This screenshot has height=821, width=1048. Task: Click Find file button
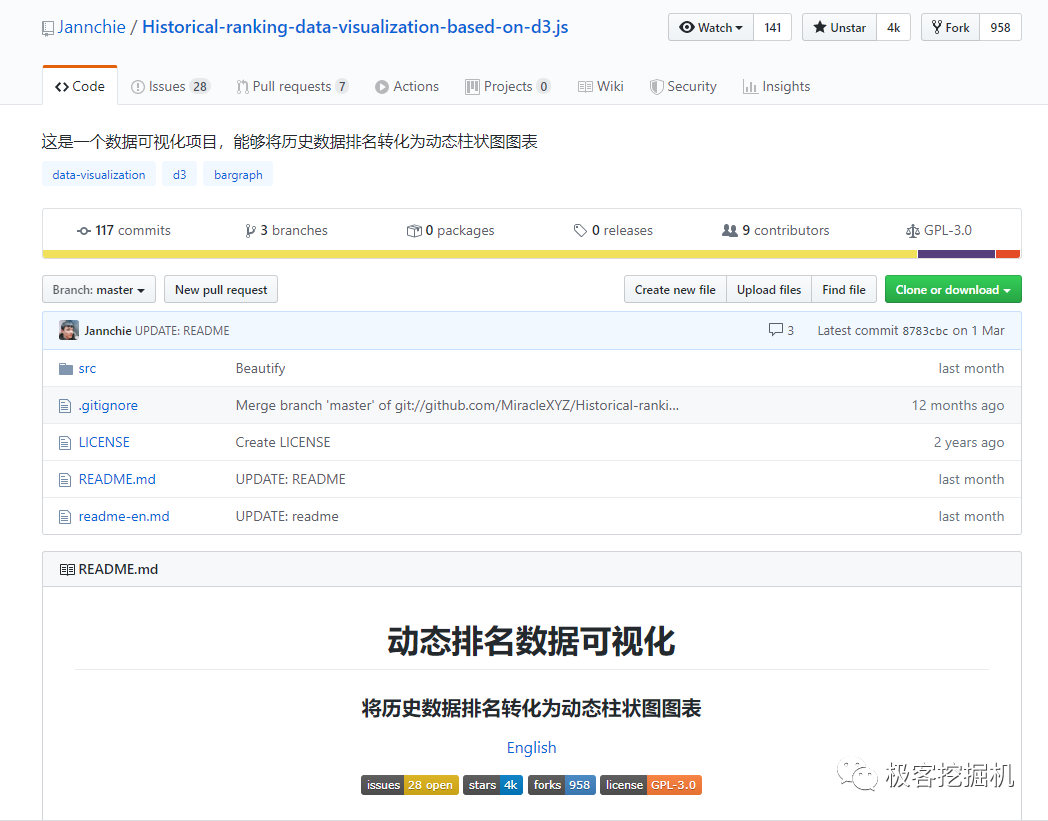843,289
